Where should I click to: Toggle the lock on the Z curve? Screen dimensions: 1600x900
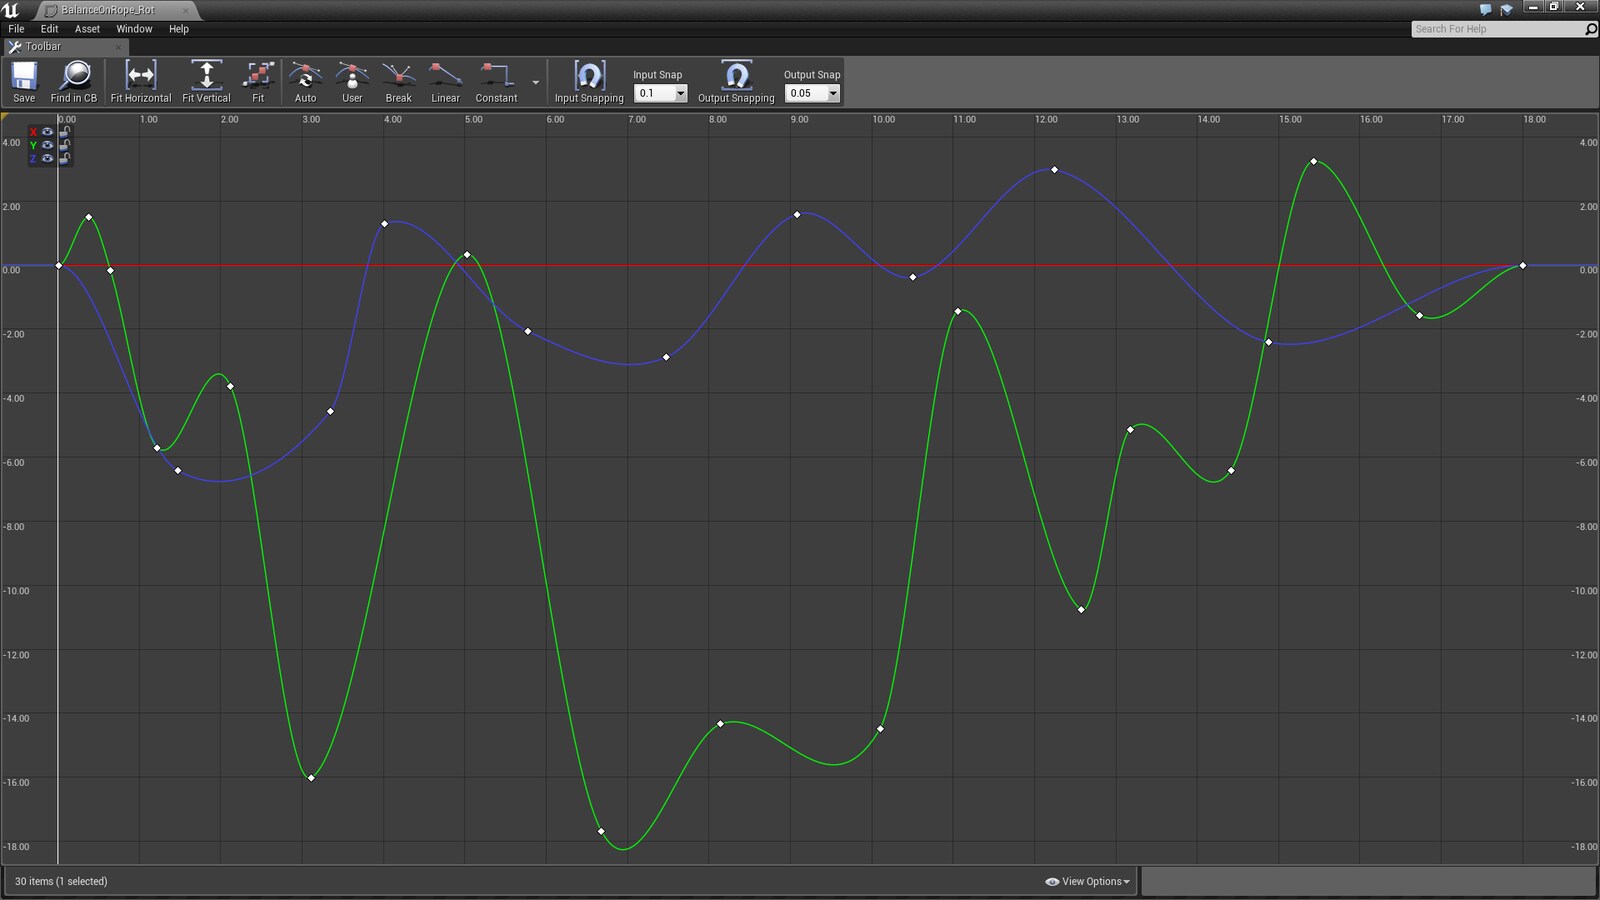point(65,158)
